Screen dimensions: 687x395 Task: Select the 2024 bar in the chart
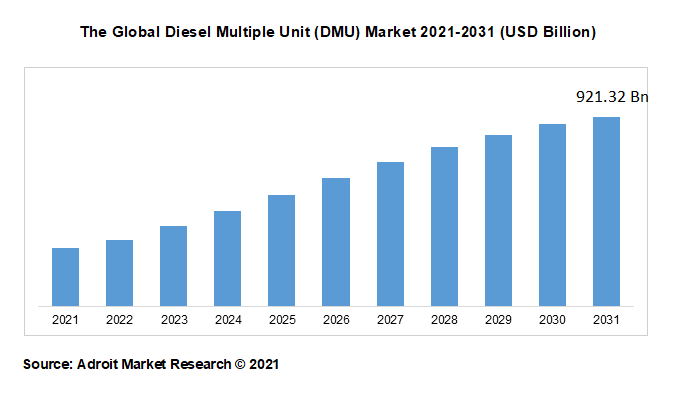[x=227, y=258]
